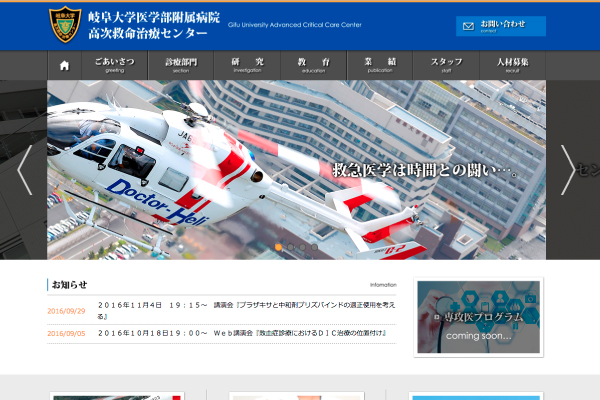Open the November 4 講演会 news link
The height and width of the screenshot is (400, 600).
tap(245, 310)
